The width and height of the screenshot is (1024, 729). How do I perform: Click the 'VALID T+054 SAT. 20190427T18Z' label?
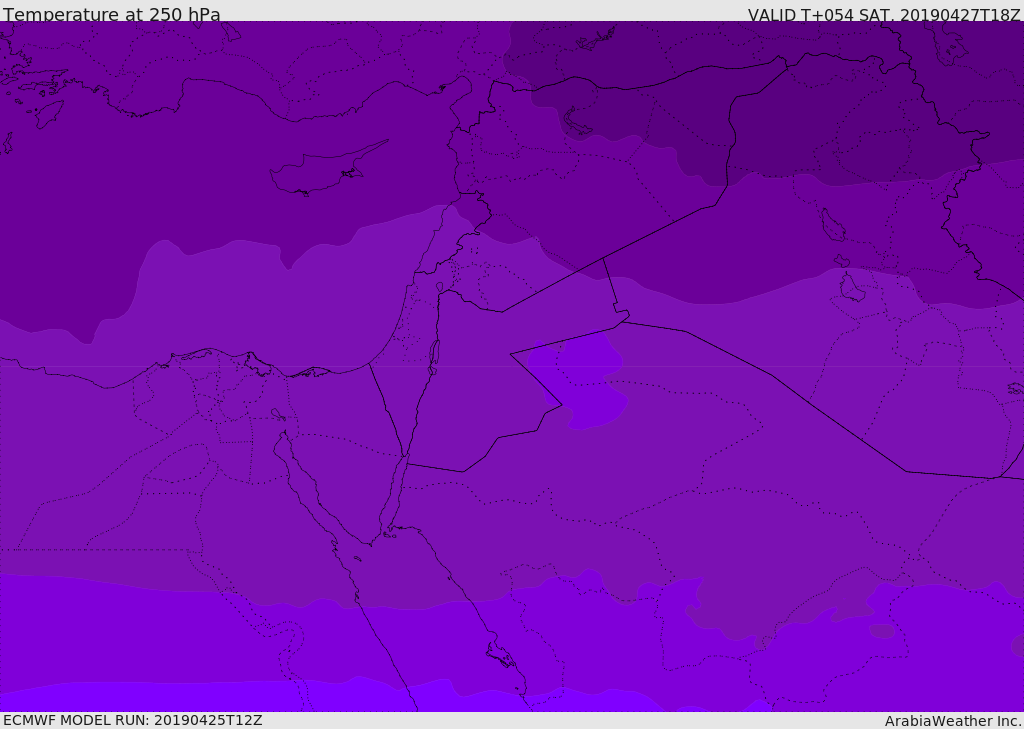click(x=884, y=14)
